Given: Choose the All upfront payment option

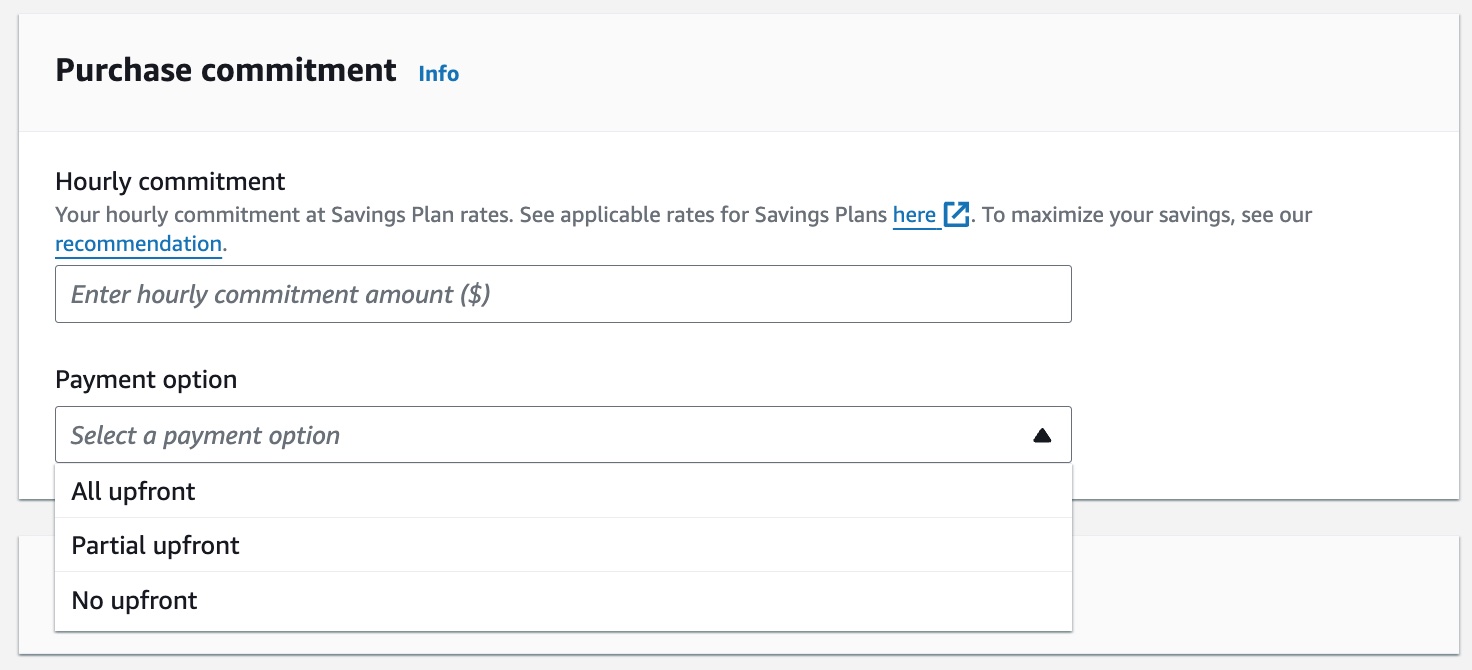Looking at the screenshot, I should [x=134, y=491].
